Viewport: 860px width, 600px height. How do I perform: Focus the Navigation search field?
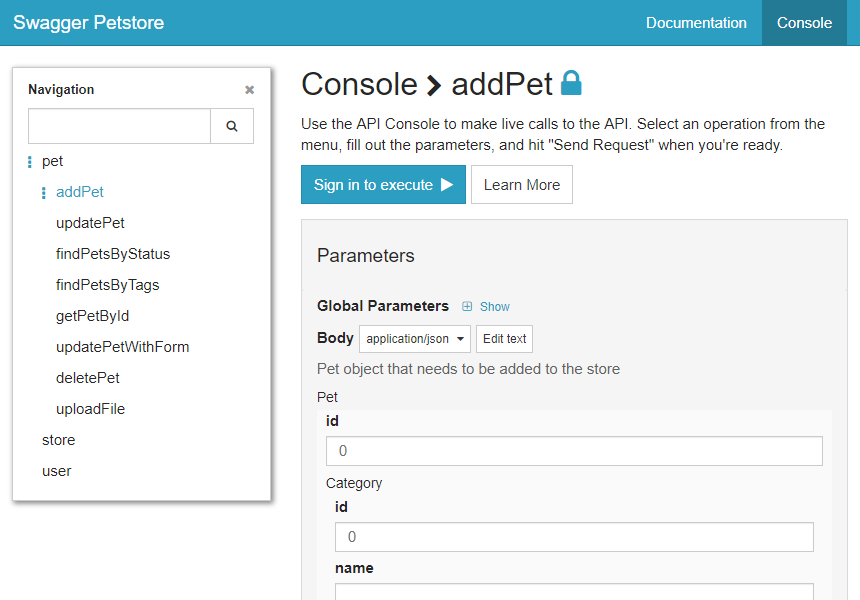tap(120, 126)
